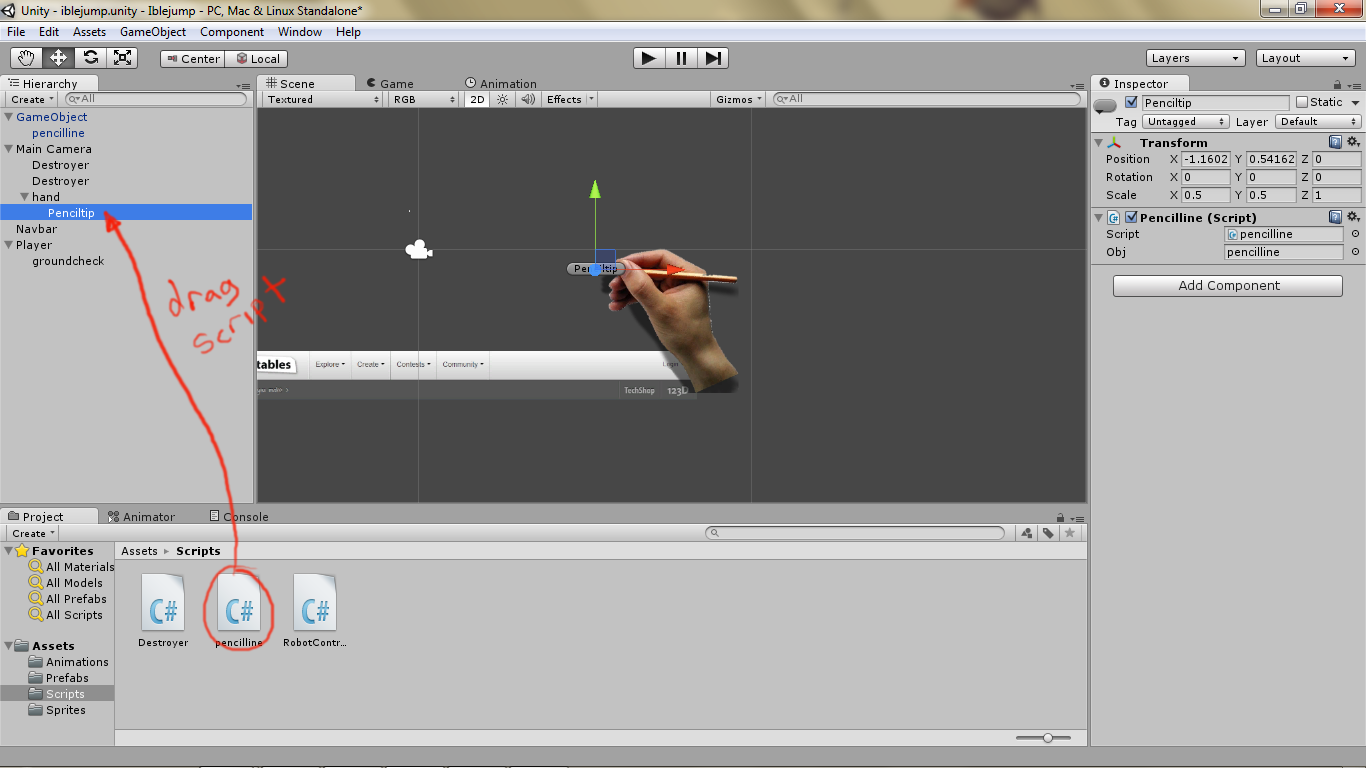Toggle scene audio button
Viewport: 1366px width, 768px height.
[528, 99]
